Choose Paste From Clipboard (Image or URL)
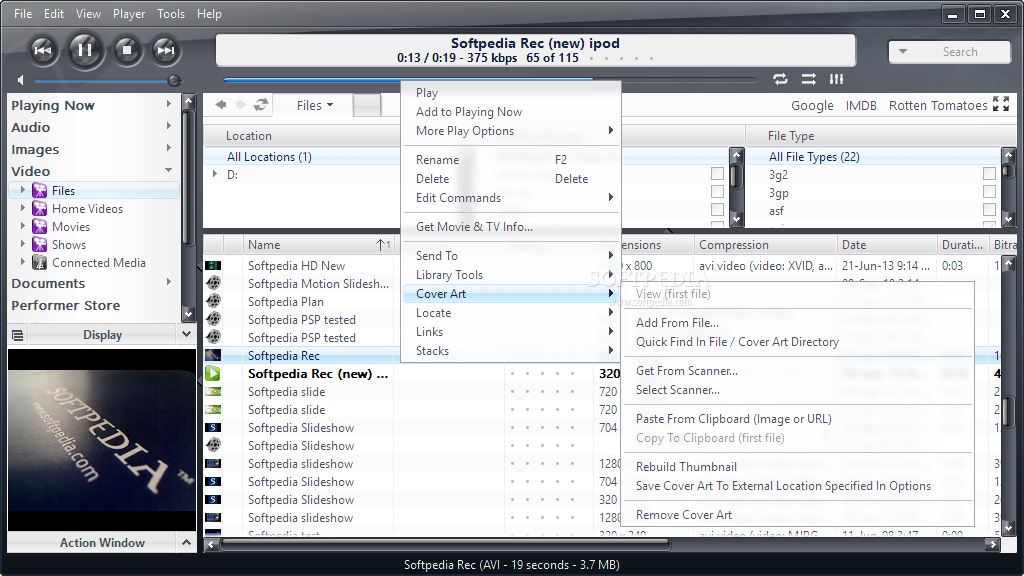This screenshot has width=1024, height=576. click(733, 419)
